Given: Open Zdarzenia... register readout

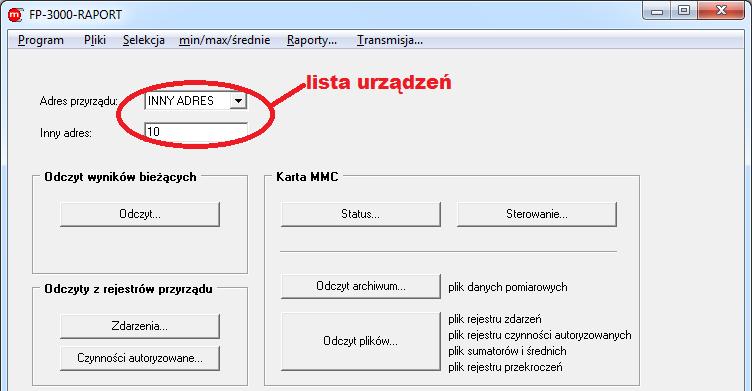Looking at the screenshot, I should coord(140,326).
